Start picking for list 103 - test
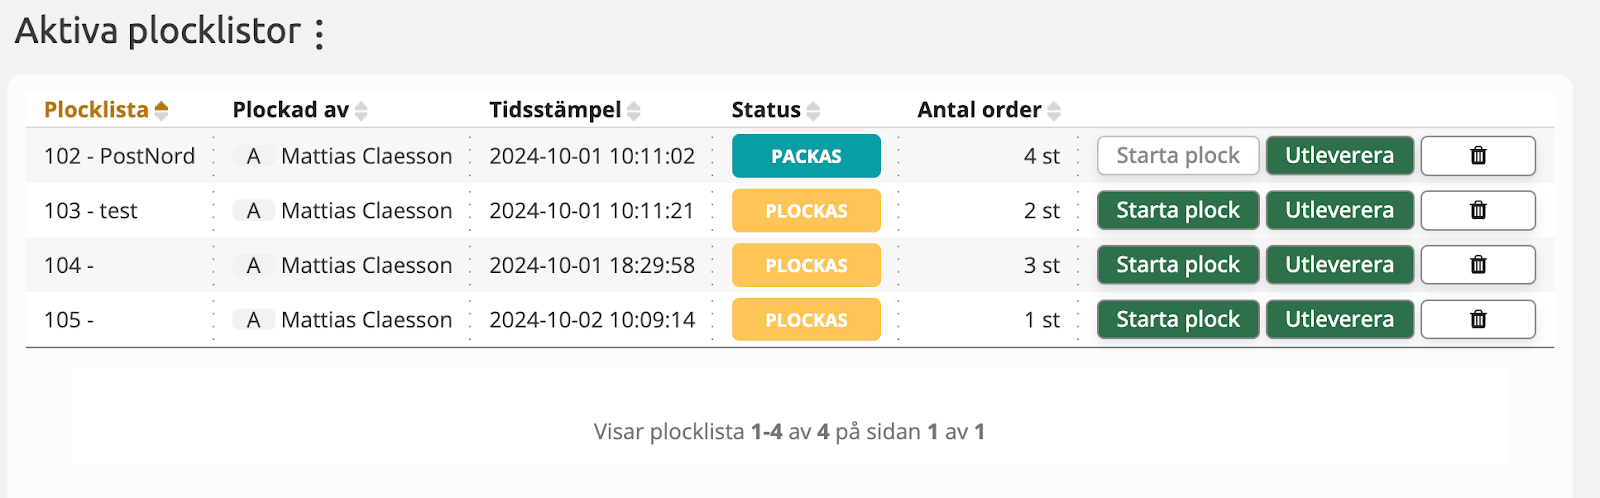This screenshot has width=1600, height=498. click(1177, 211)
